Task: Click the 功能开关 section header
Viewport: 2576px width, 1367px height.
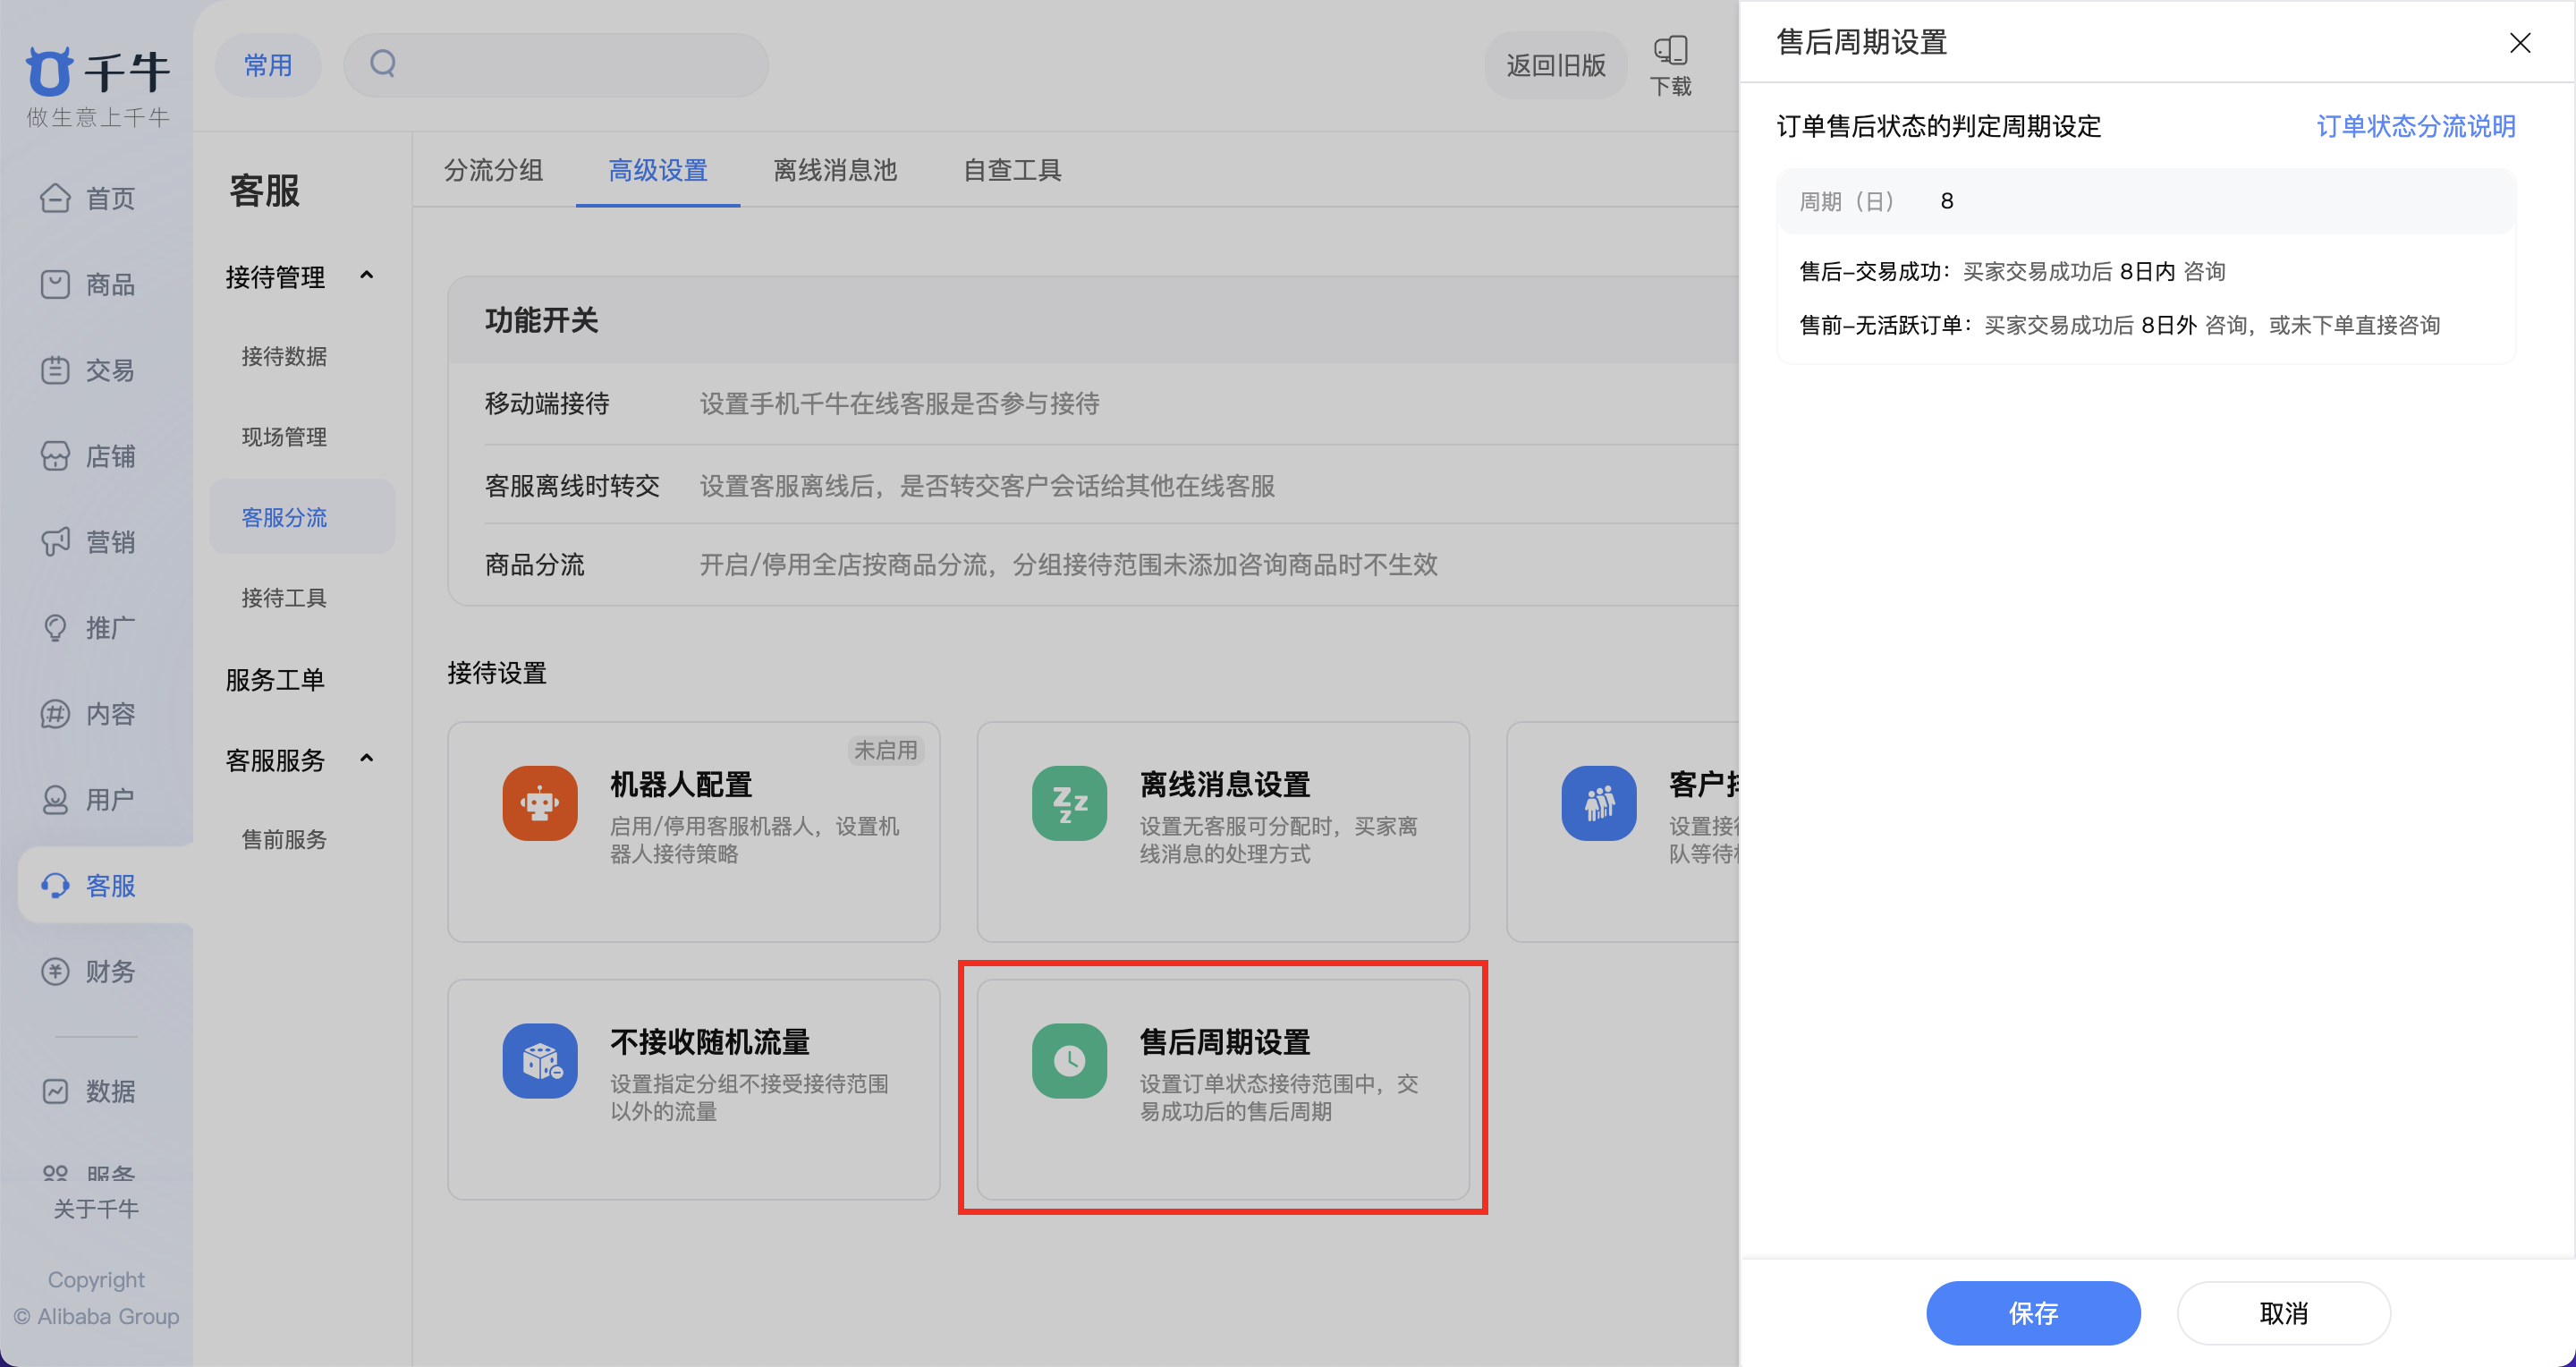Action: pyautogui.click(x=541, y=321)
